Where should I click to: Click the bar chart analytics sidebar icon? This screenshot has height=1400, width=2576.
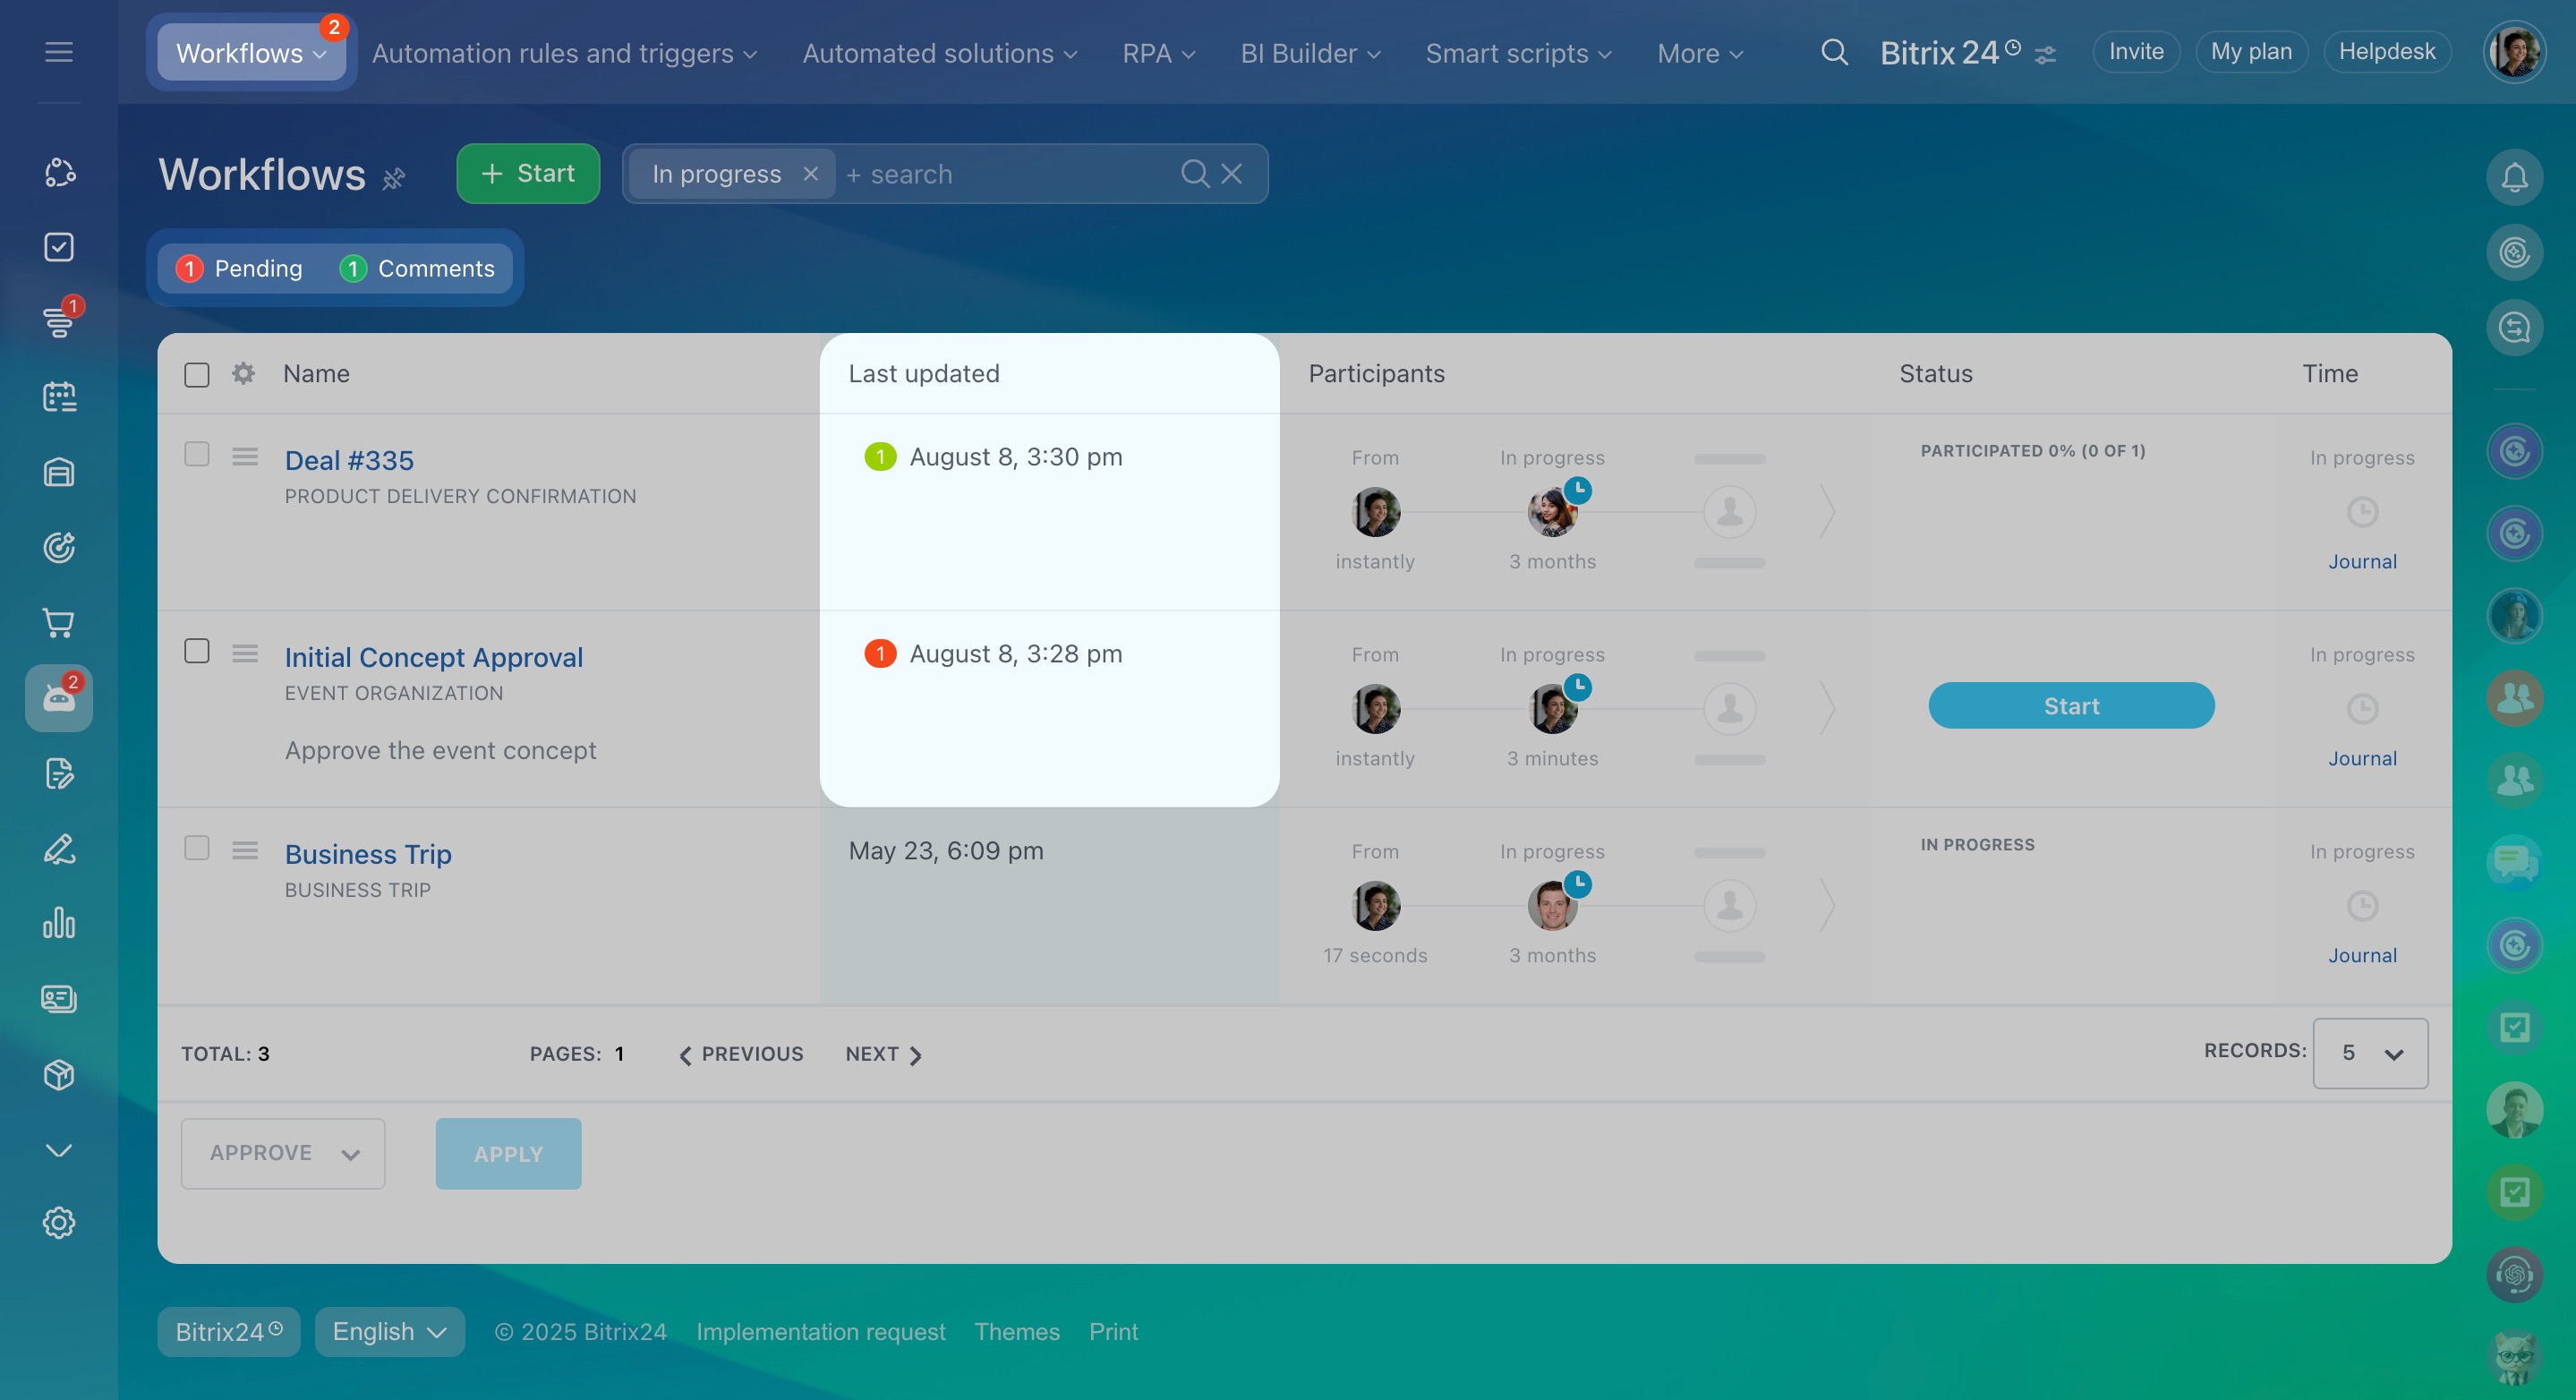59,923
